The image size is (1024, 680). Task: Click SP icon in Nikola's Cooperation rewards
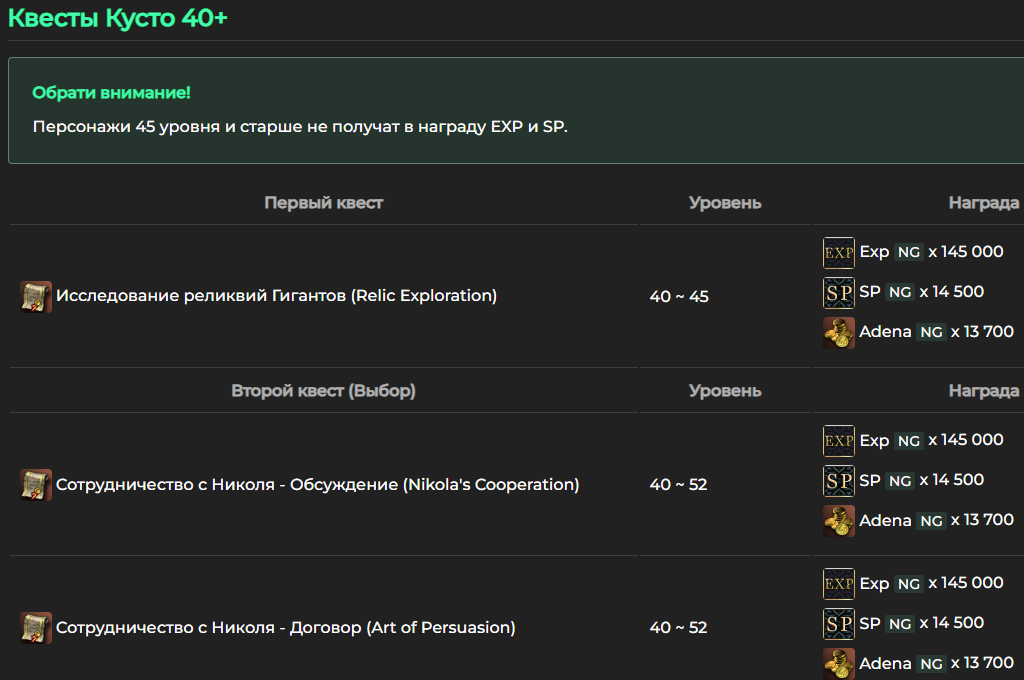tap(839, 481)
